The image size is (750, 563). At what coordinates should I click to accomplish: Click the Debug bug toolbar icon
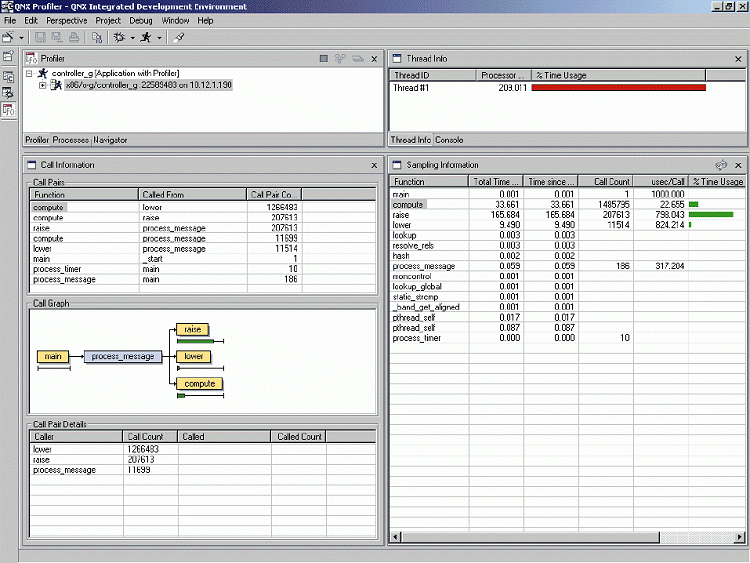pyautogui.click(x=119, y=37)
